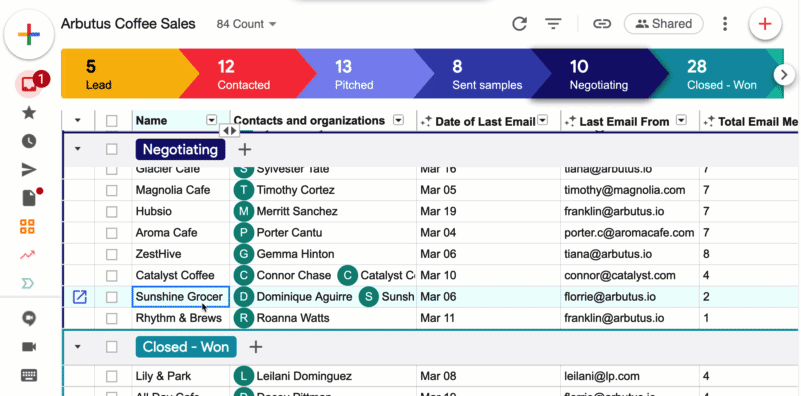Refresh the Arbutus Coffee Sales pipeline
This screenshot has height=396, width=801.
click(x=520, y=24)
